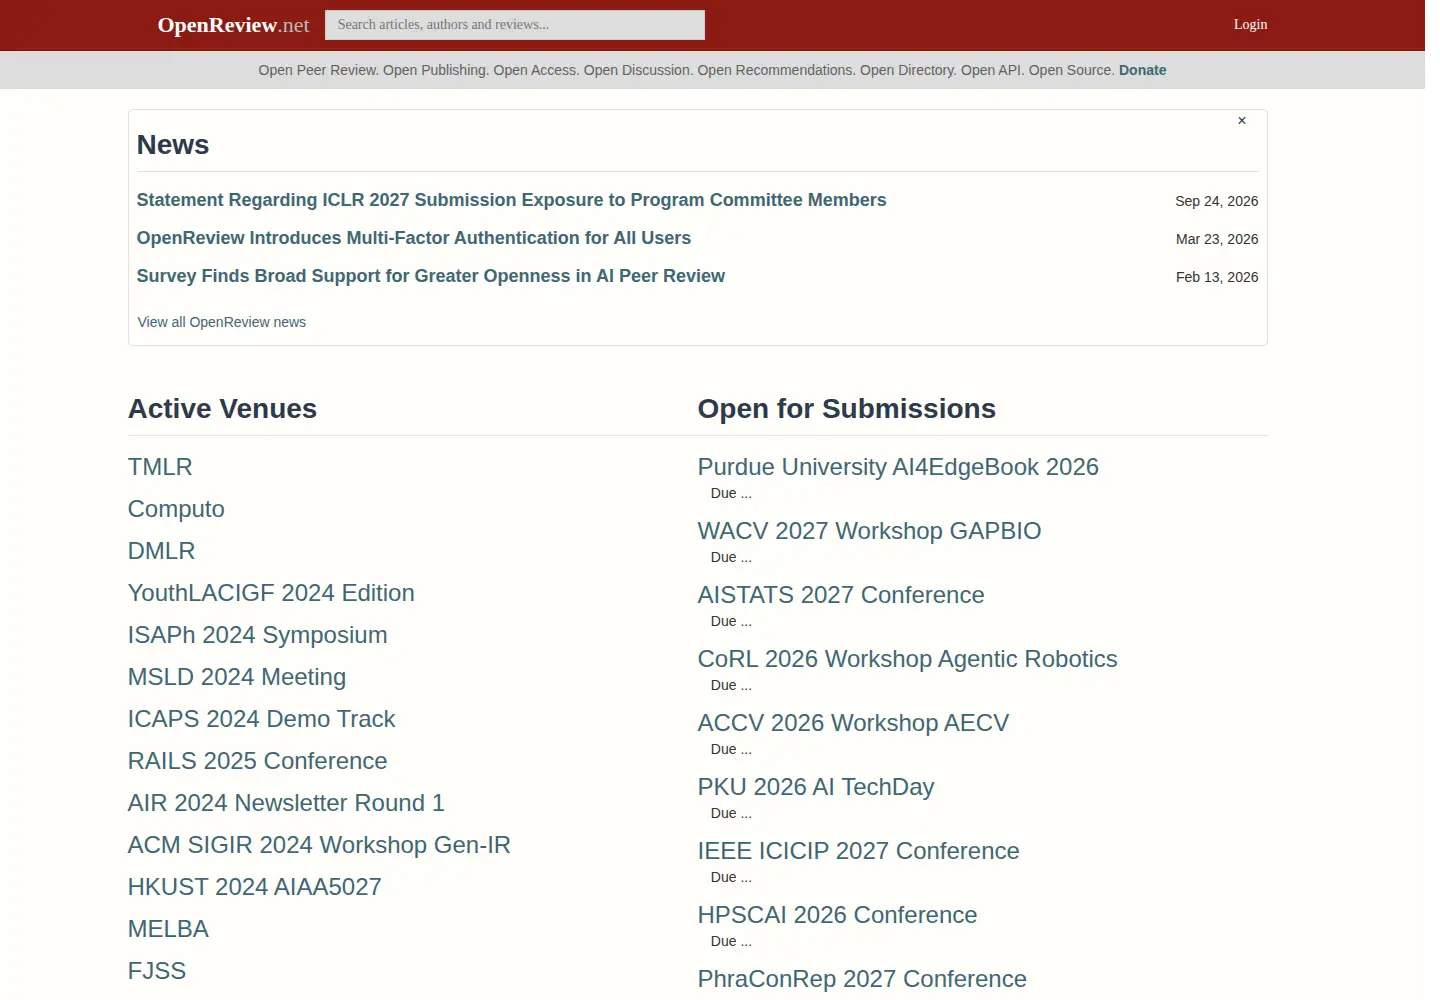Open ICLR 2027 Submission Exposure statement
Screen dimensions: 1440x1000
coord(511,200)
